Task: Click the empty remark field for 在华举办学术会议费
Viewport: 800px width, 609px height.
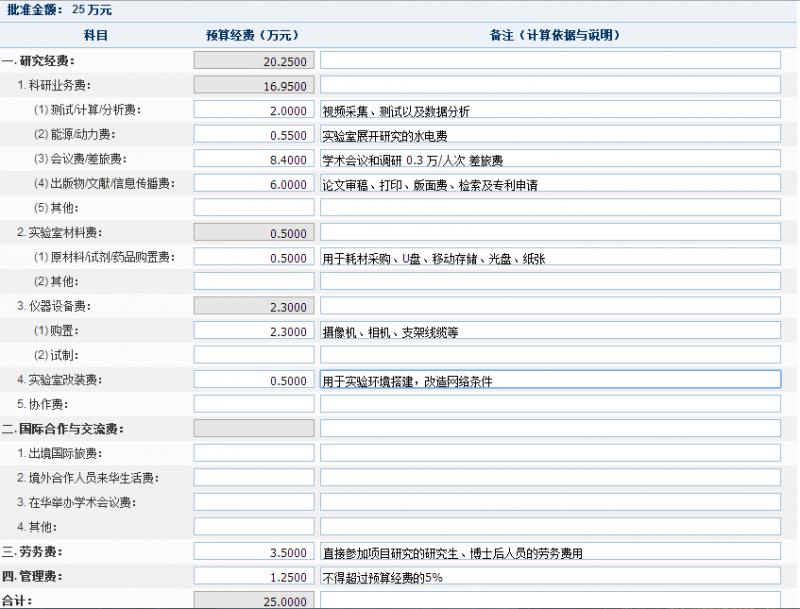Action: click(x=550, y=502)
